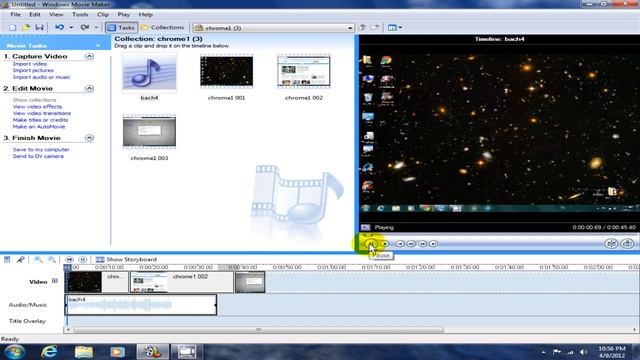The height and width of the screenshot is (360, 640).
Task: Go up one collection level
Action: click(x=362, y=28)
